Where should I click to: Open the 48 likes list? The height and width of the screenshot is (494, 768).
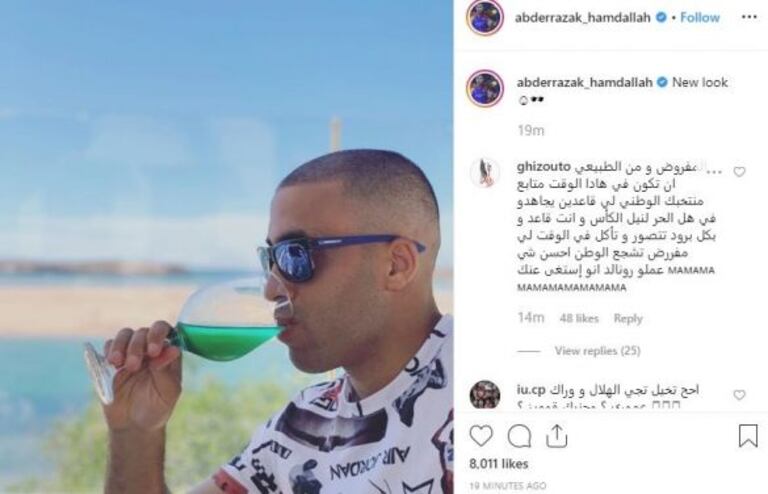click(x=579, y=318)
